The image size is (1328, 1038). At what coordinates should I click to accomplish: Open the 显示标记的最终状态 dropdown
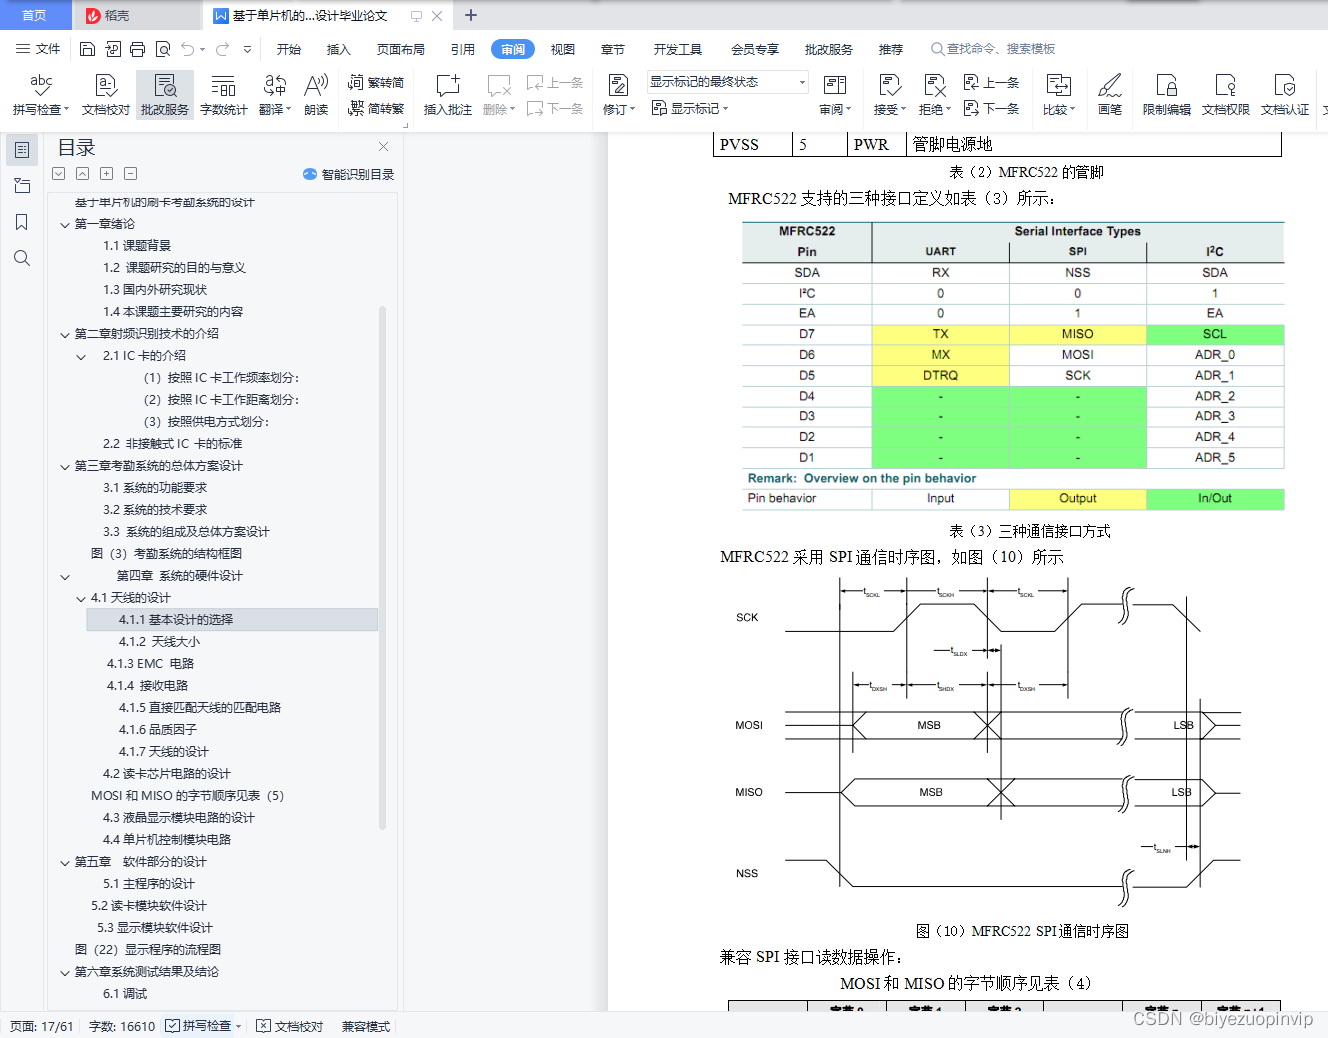[x=727, y=82]
